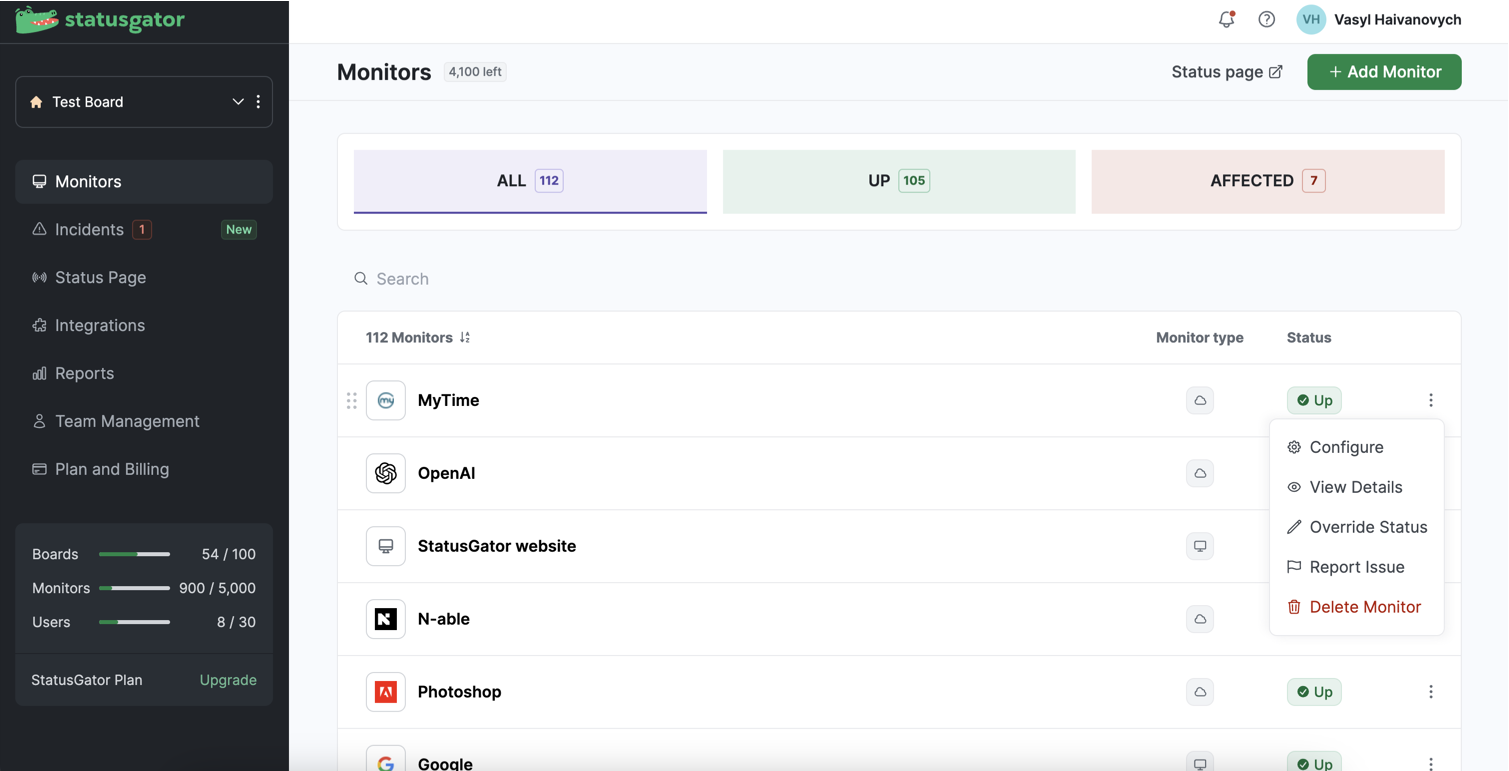Open the Monitors sidebar item

click(144, 181)
